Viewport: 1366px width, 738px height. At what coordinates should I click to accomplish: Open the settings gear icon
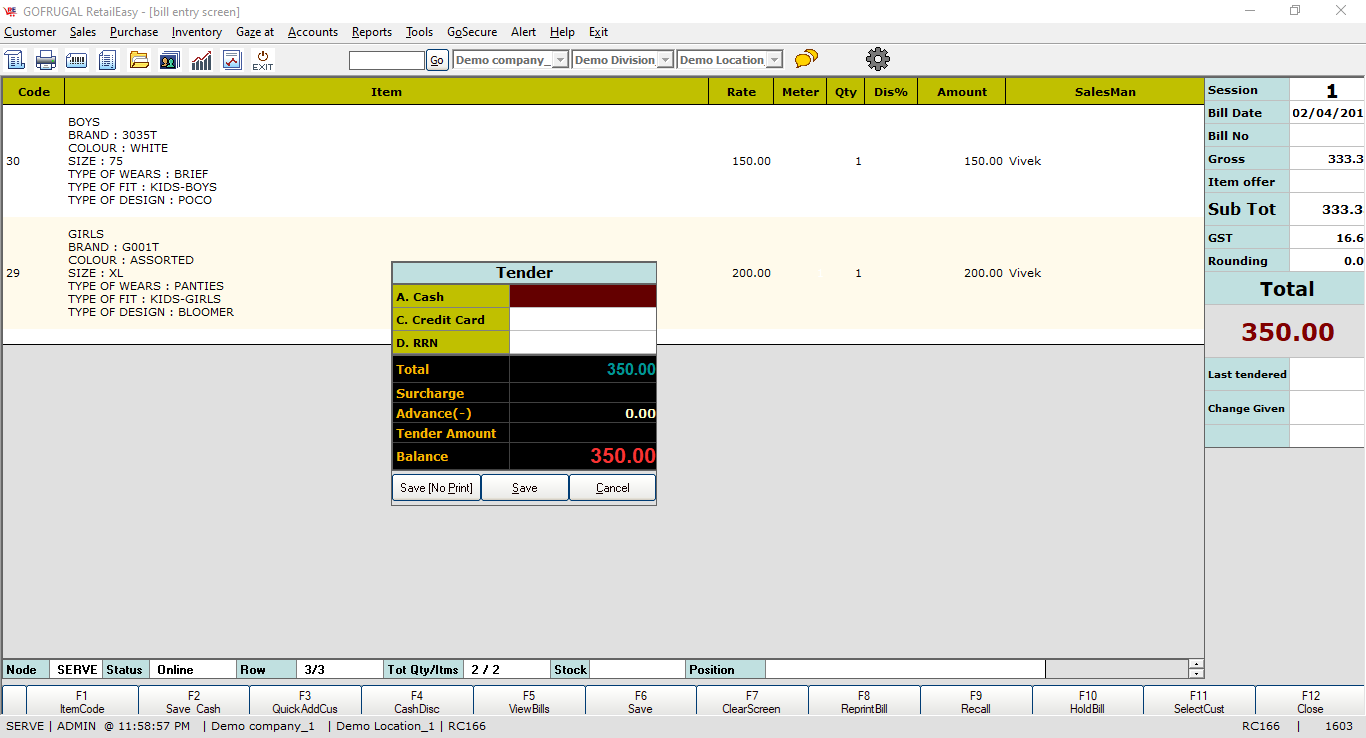point(878,59)
